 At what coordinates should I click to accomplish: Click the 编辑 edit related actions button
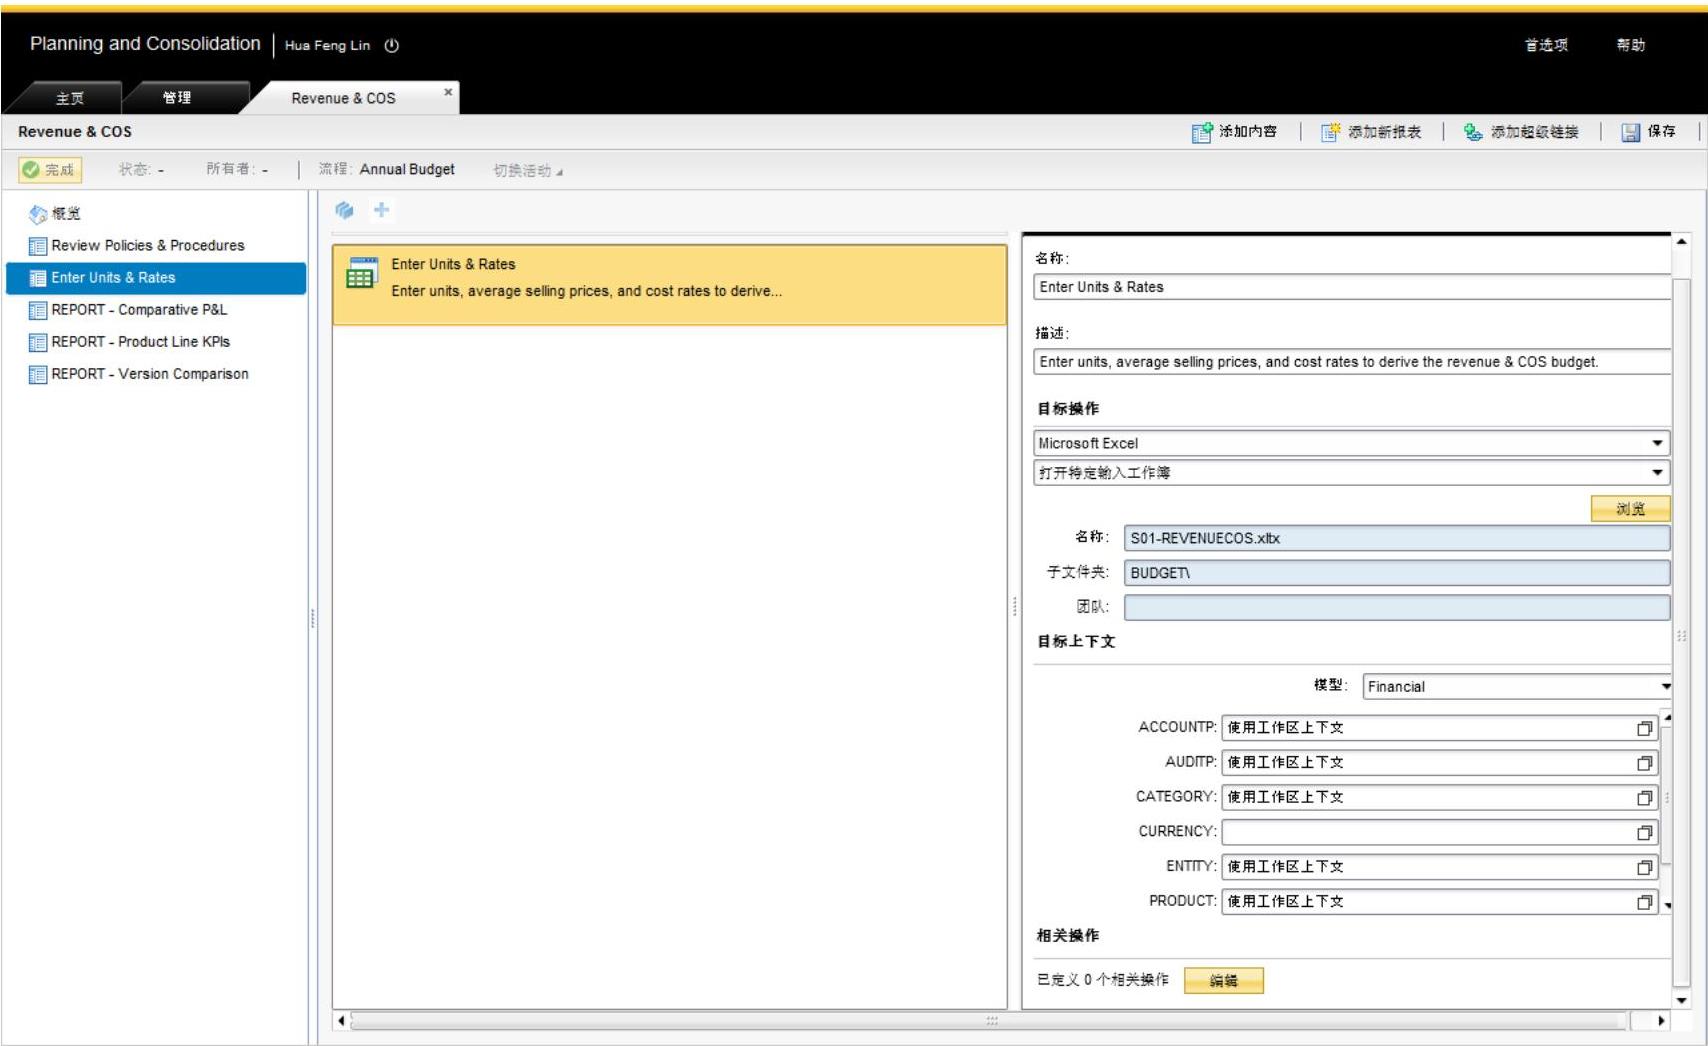1224,981
